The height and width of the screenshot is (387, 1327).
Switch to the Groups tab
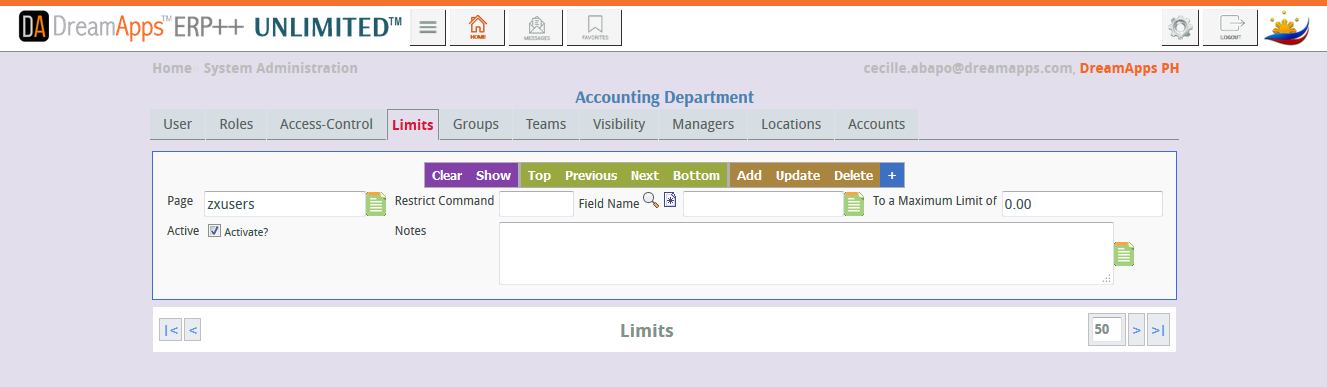pyautogui.click(x=476, y=124)
